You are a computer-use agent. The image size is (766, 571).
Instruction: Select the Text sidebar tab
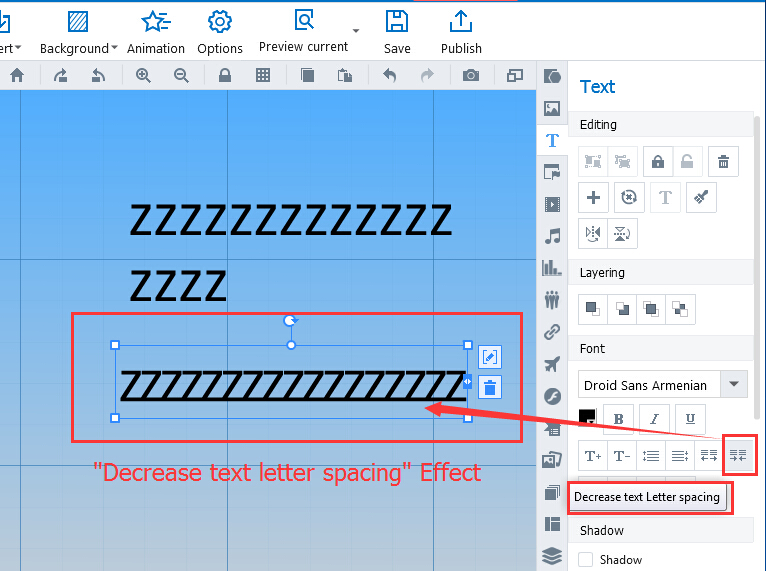552,141
